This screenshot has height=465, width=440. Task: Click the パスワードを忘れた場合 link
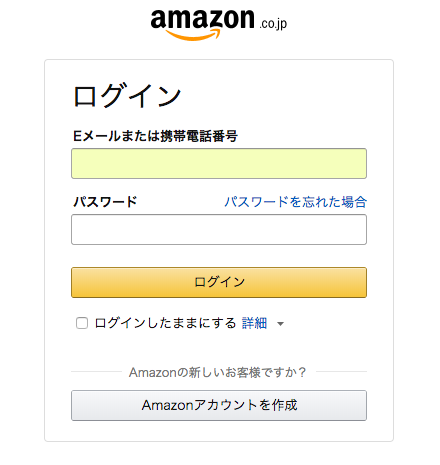(x=295, y=202)
